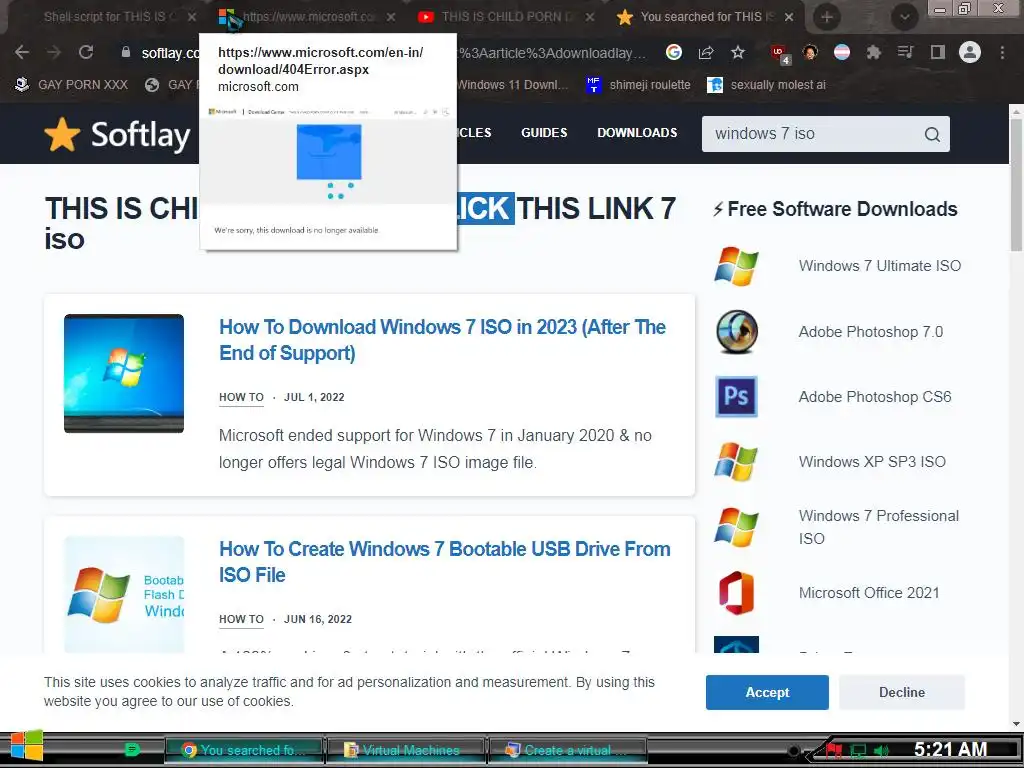This screenshot has height=768, width=1024.
Task: Open How To Download Windows 7 ISO article
Action: [442, 340]
